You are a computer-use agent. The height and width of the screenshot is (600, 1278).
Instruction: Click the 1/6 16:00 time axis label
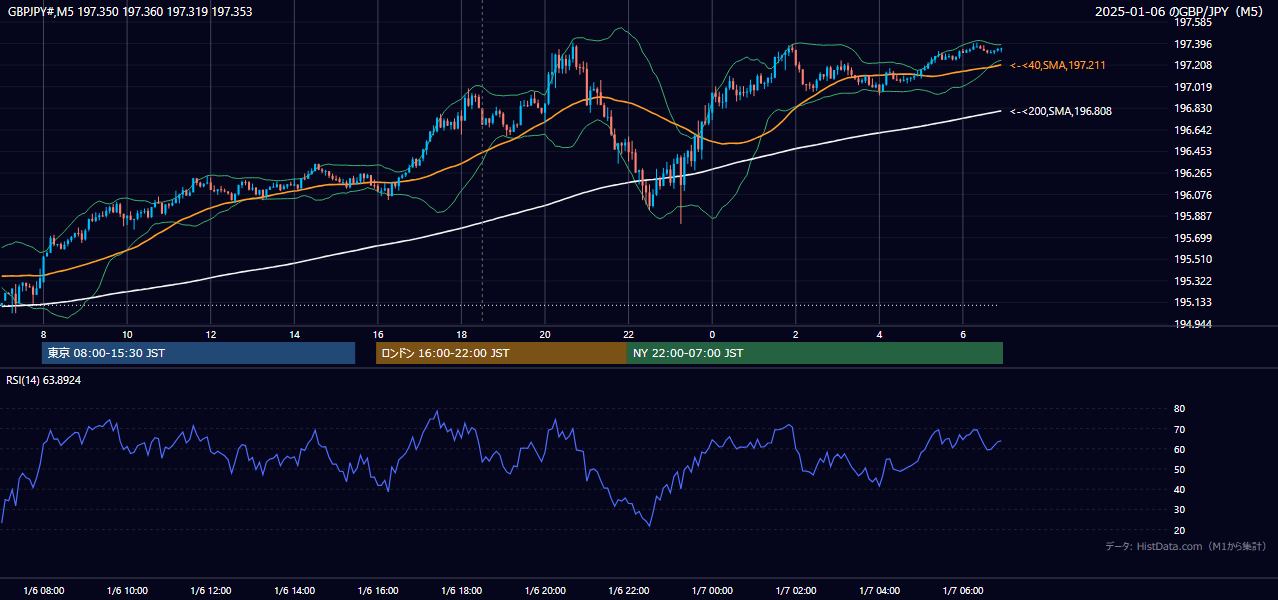point(378,590)
